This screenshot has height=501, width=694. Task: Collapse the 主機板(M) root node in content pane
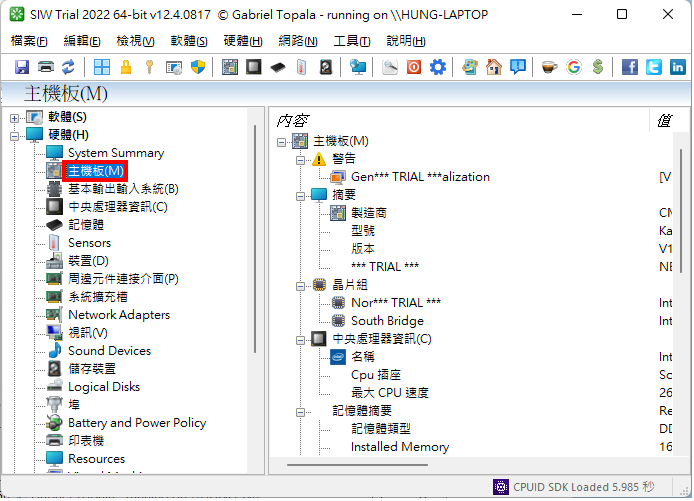281,143
